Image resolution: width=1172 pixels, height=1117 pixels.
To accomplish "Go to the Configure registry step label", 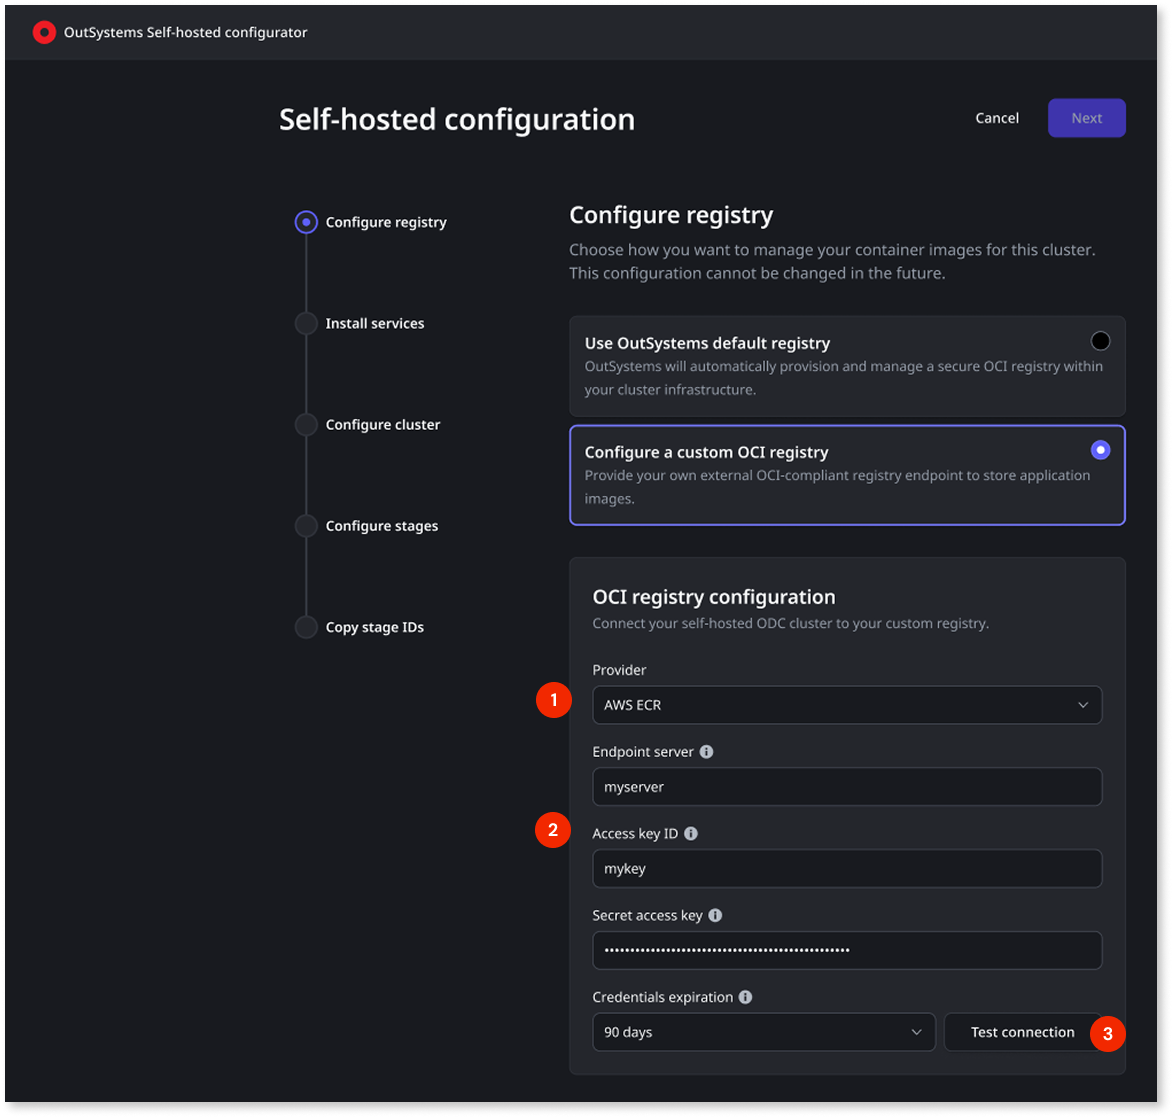I will 386,222.
